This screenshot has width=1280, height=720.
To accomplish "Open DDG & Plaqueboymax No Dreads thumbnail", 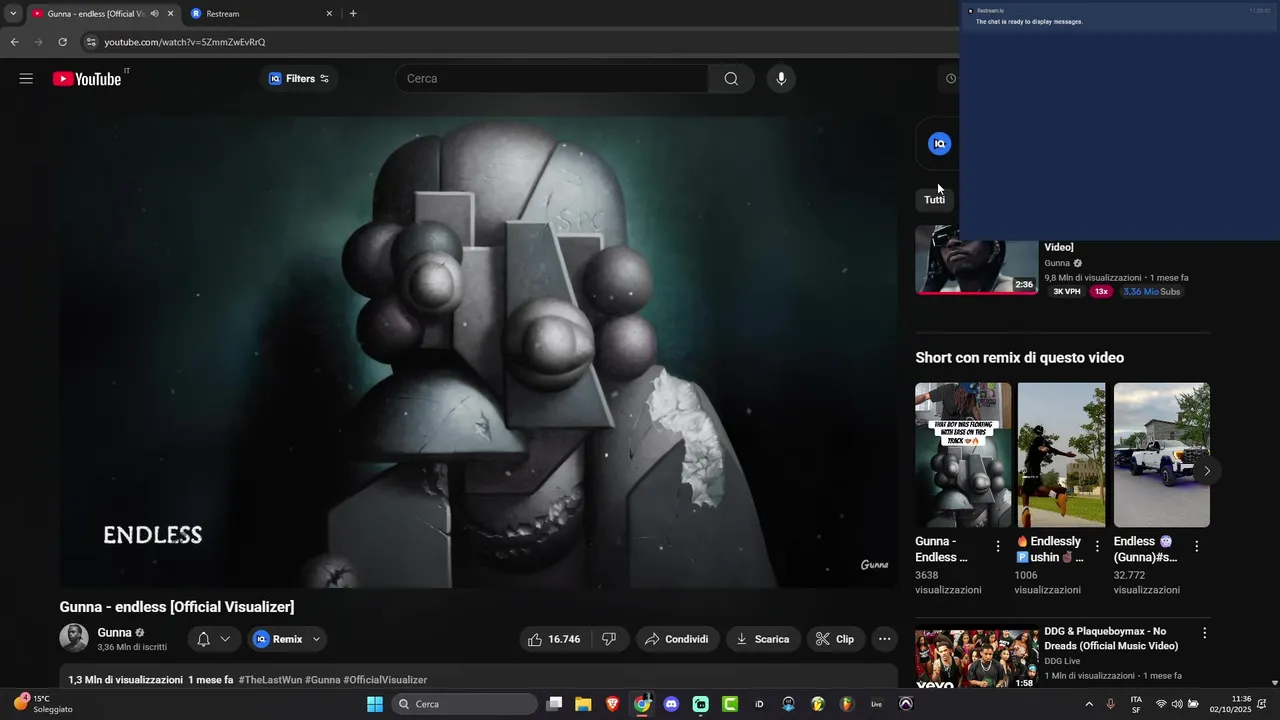I will (977, 658).
